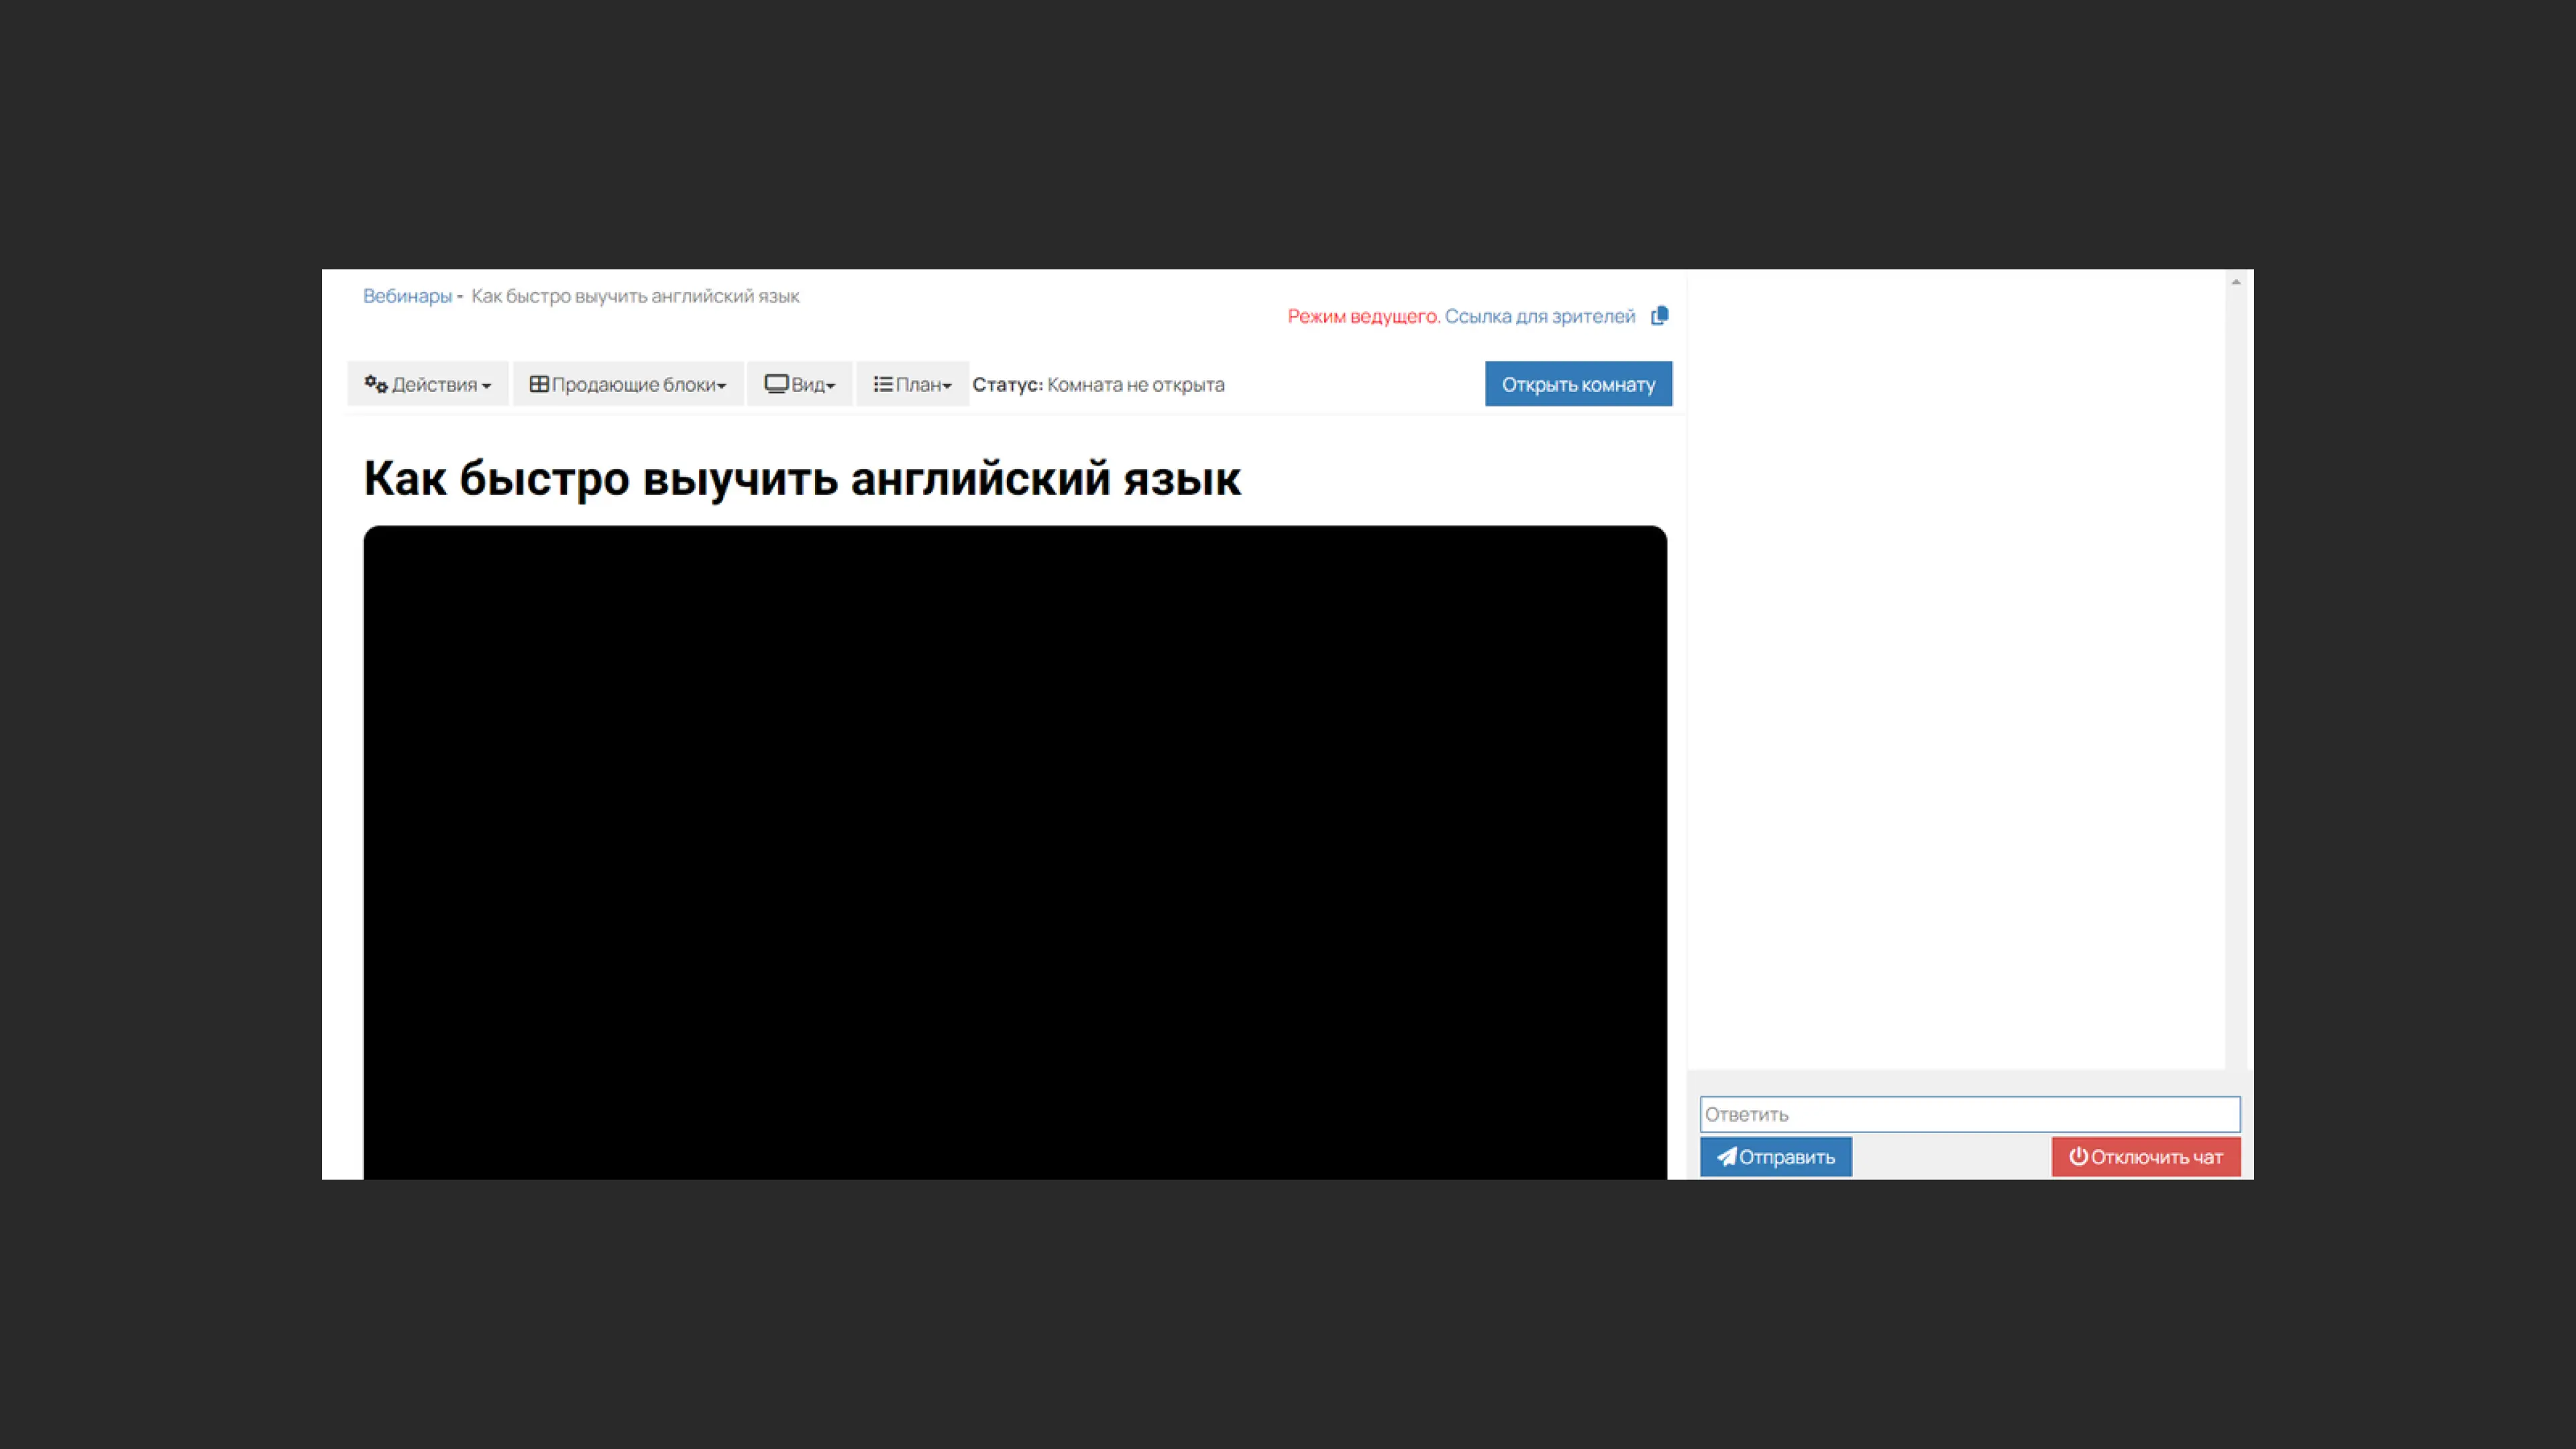Click the copy-link icon near Ссылка для зрителей
The width and height of the screenshot is (2576, 1449).
(1660, 315)
